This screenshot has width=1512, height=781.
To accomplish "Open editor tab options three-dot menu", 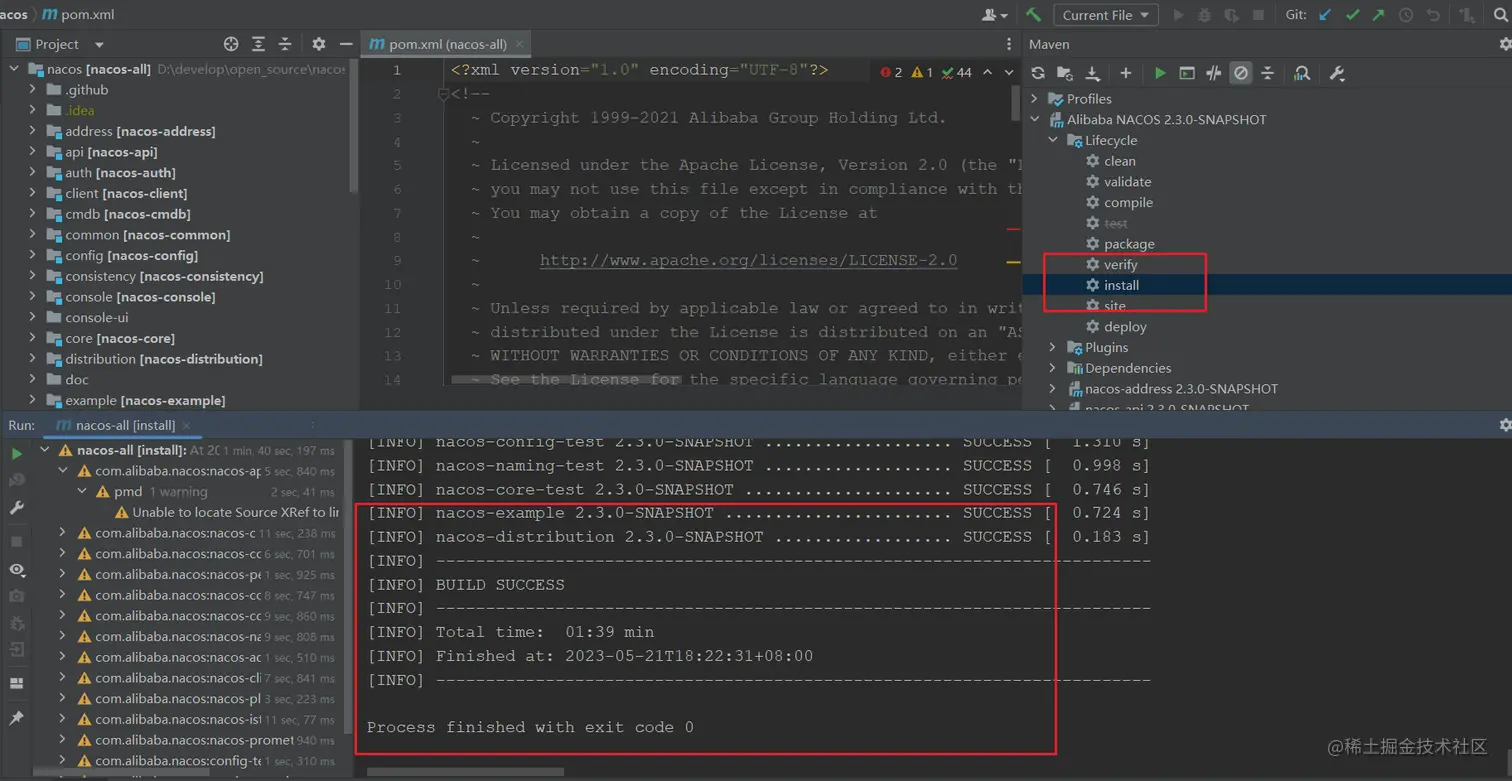I will [x=1008, y=44].
